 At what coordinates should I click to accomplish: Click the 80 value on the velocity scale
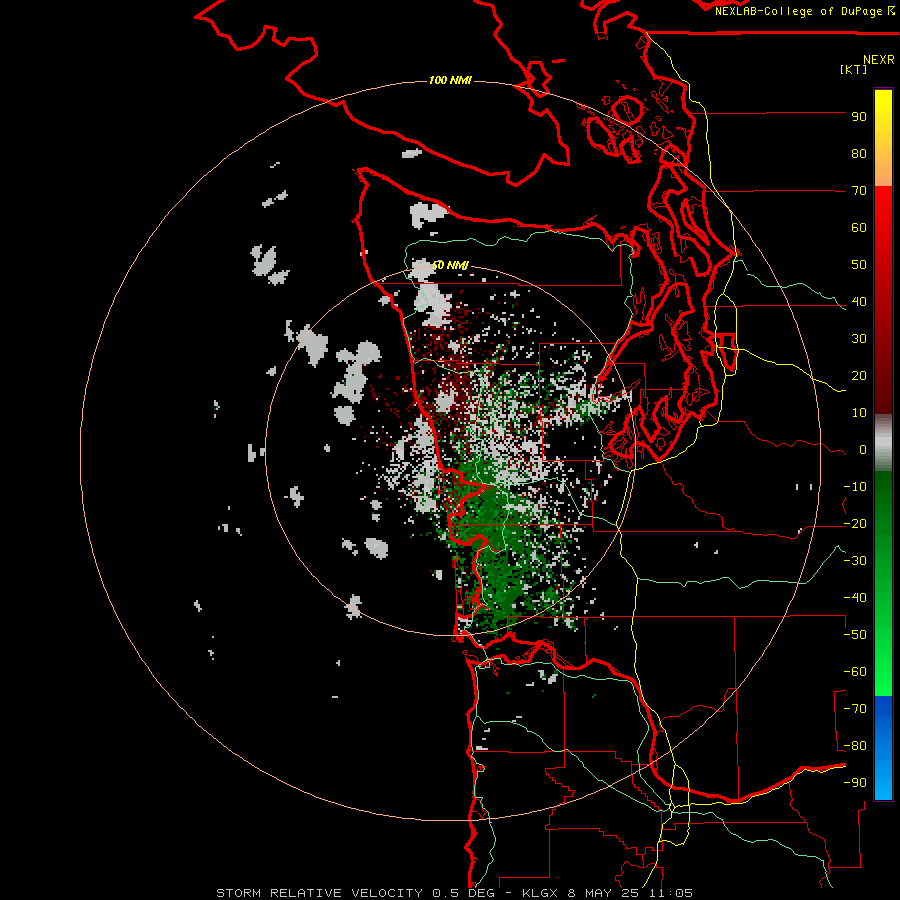click(859, 153)
